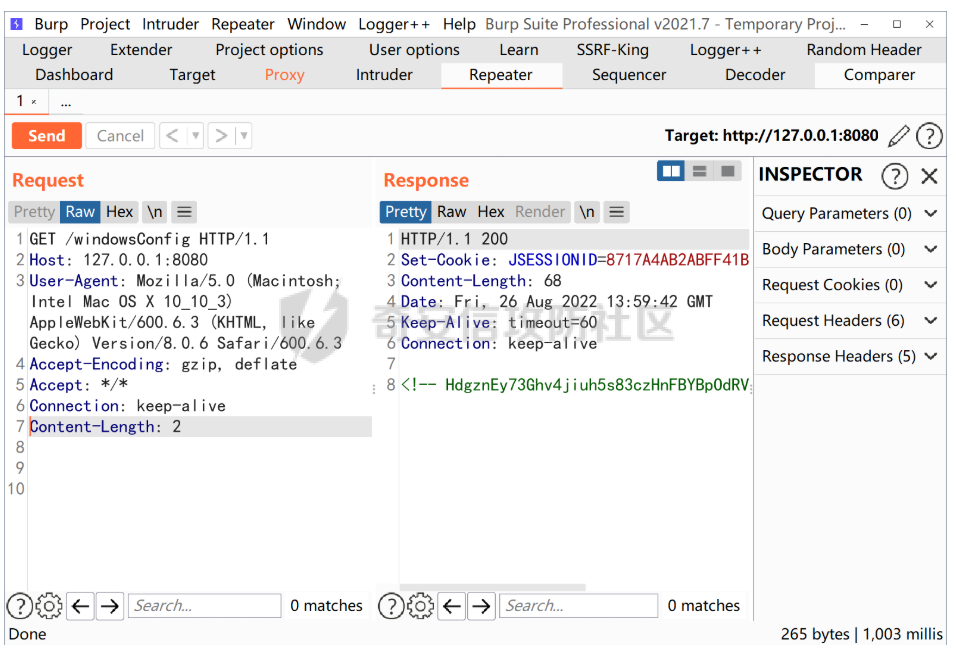Edit target with the pencil icon
958x645 pixels.
click(x=898, y=136)
